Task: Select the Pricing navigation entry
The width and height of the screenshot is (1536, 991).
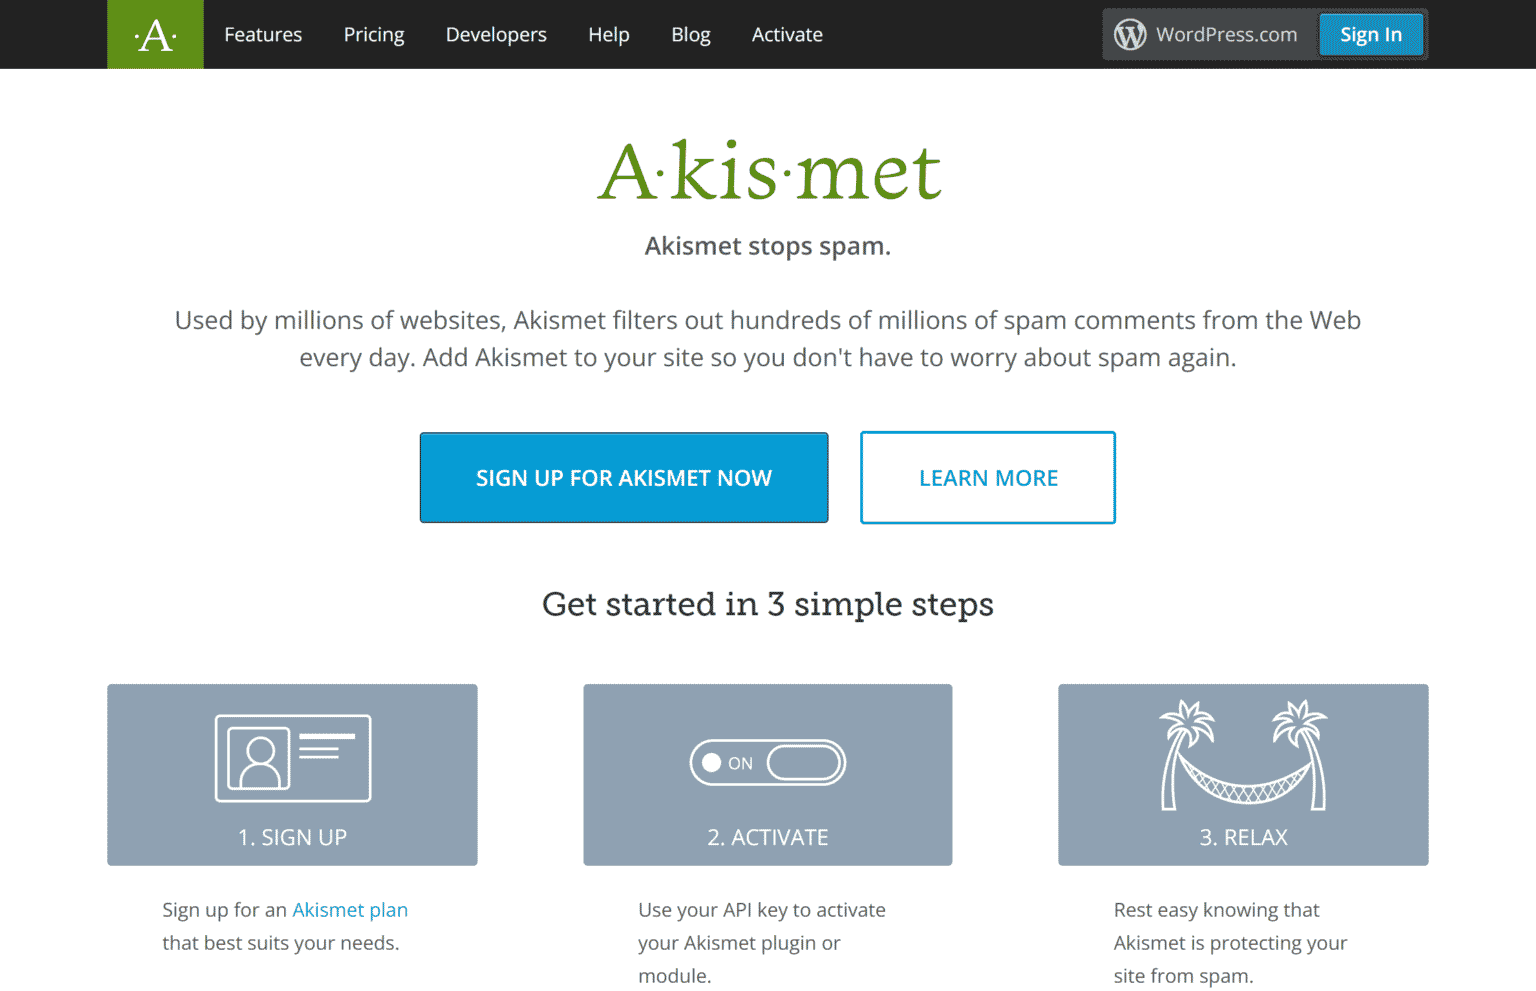Action: tap(374, 34)
